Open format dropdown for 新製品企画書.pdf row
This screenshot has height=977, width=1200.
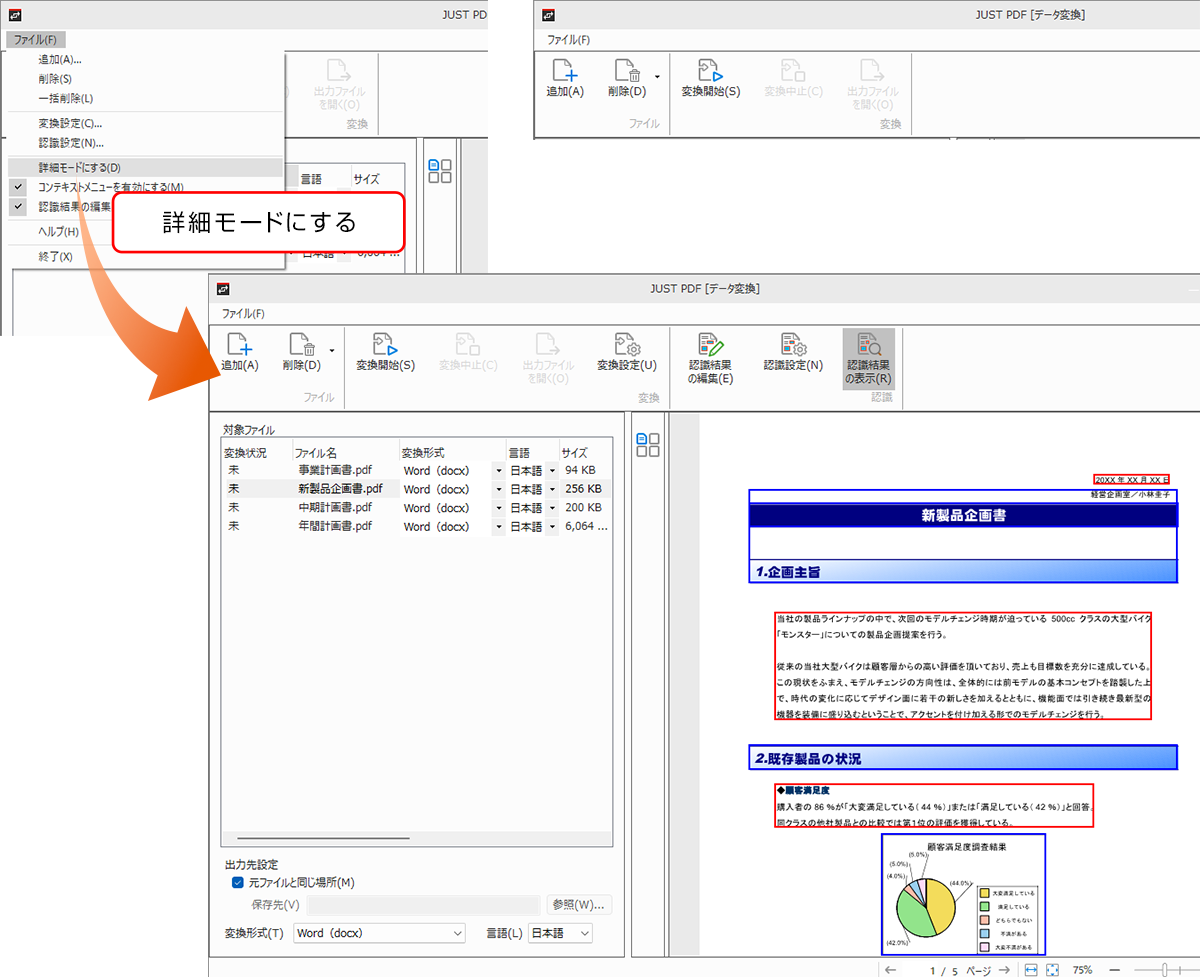[499, 489]
